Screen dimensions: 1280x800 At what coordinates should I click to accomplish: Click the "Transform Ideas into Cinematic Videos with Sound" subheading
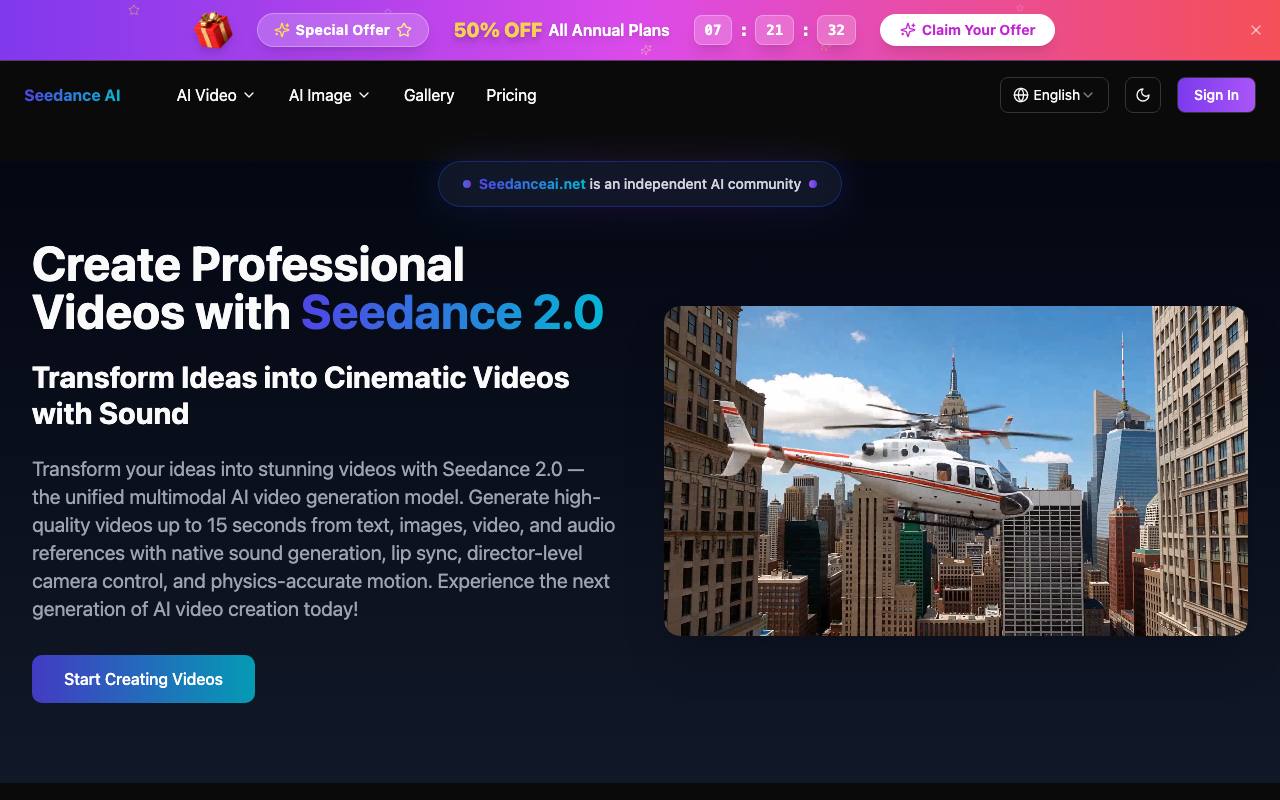pos(301,395)
